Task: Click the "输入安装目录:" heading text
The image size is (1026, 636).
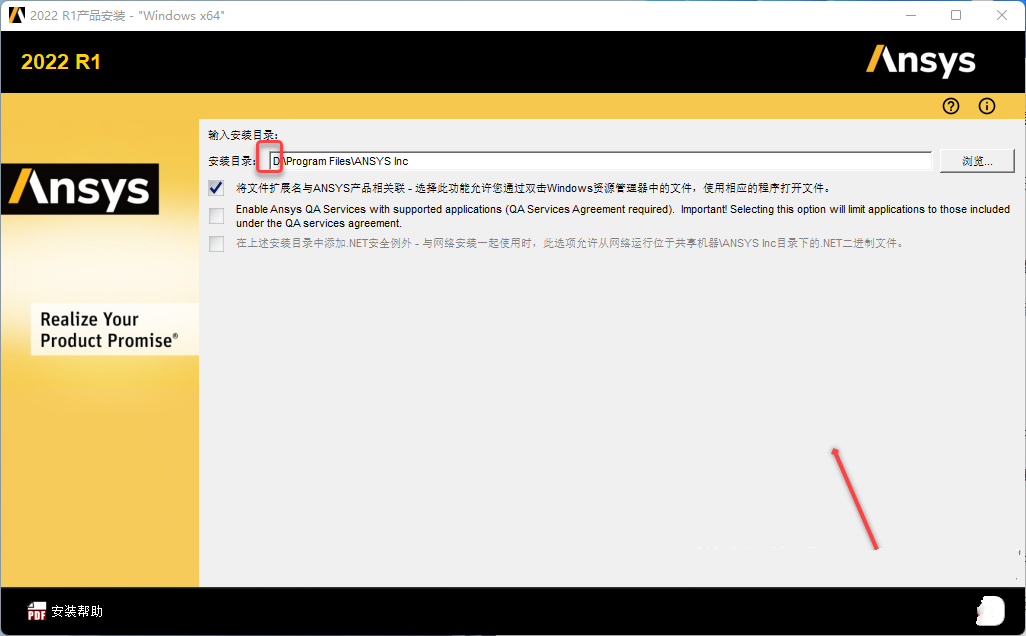Action: pos(243,135)
